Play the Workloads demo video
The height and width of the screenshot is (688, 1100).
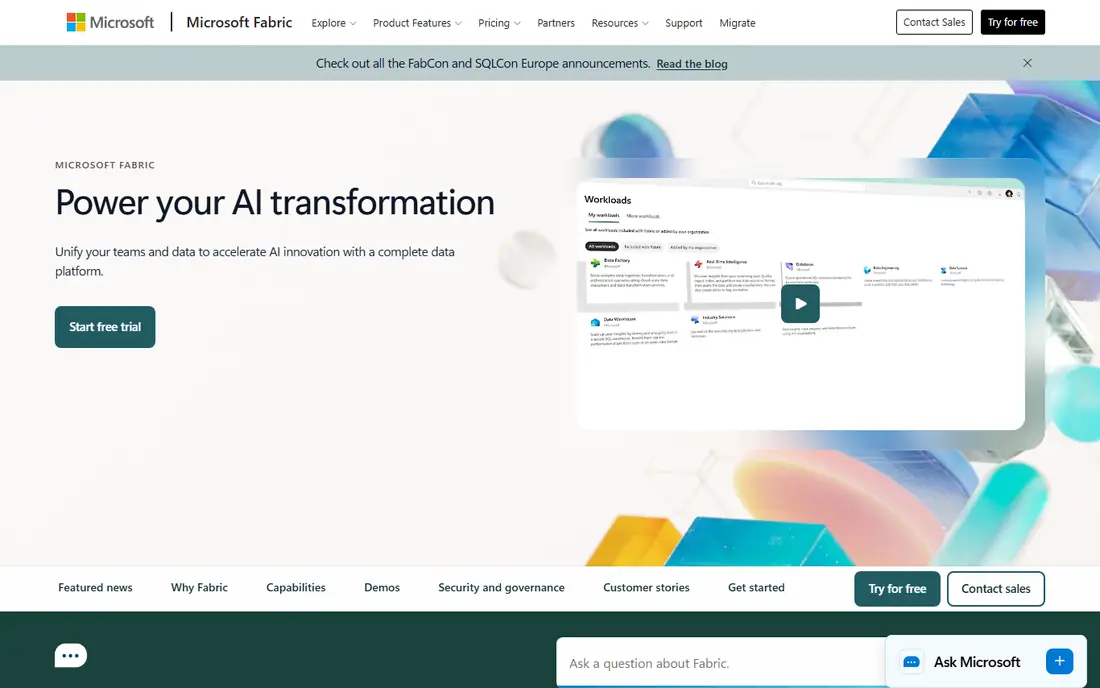tap(800, 304)
